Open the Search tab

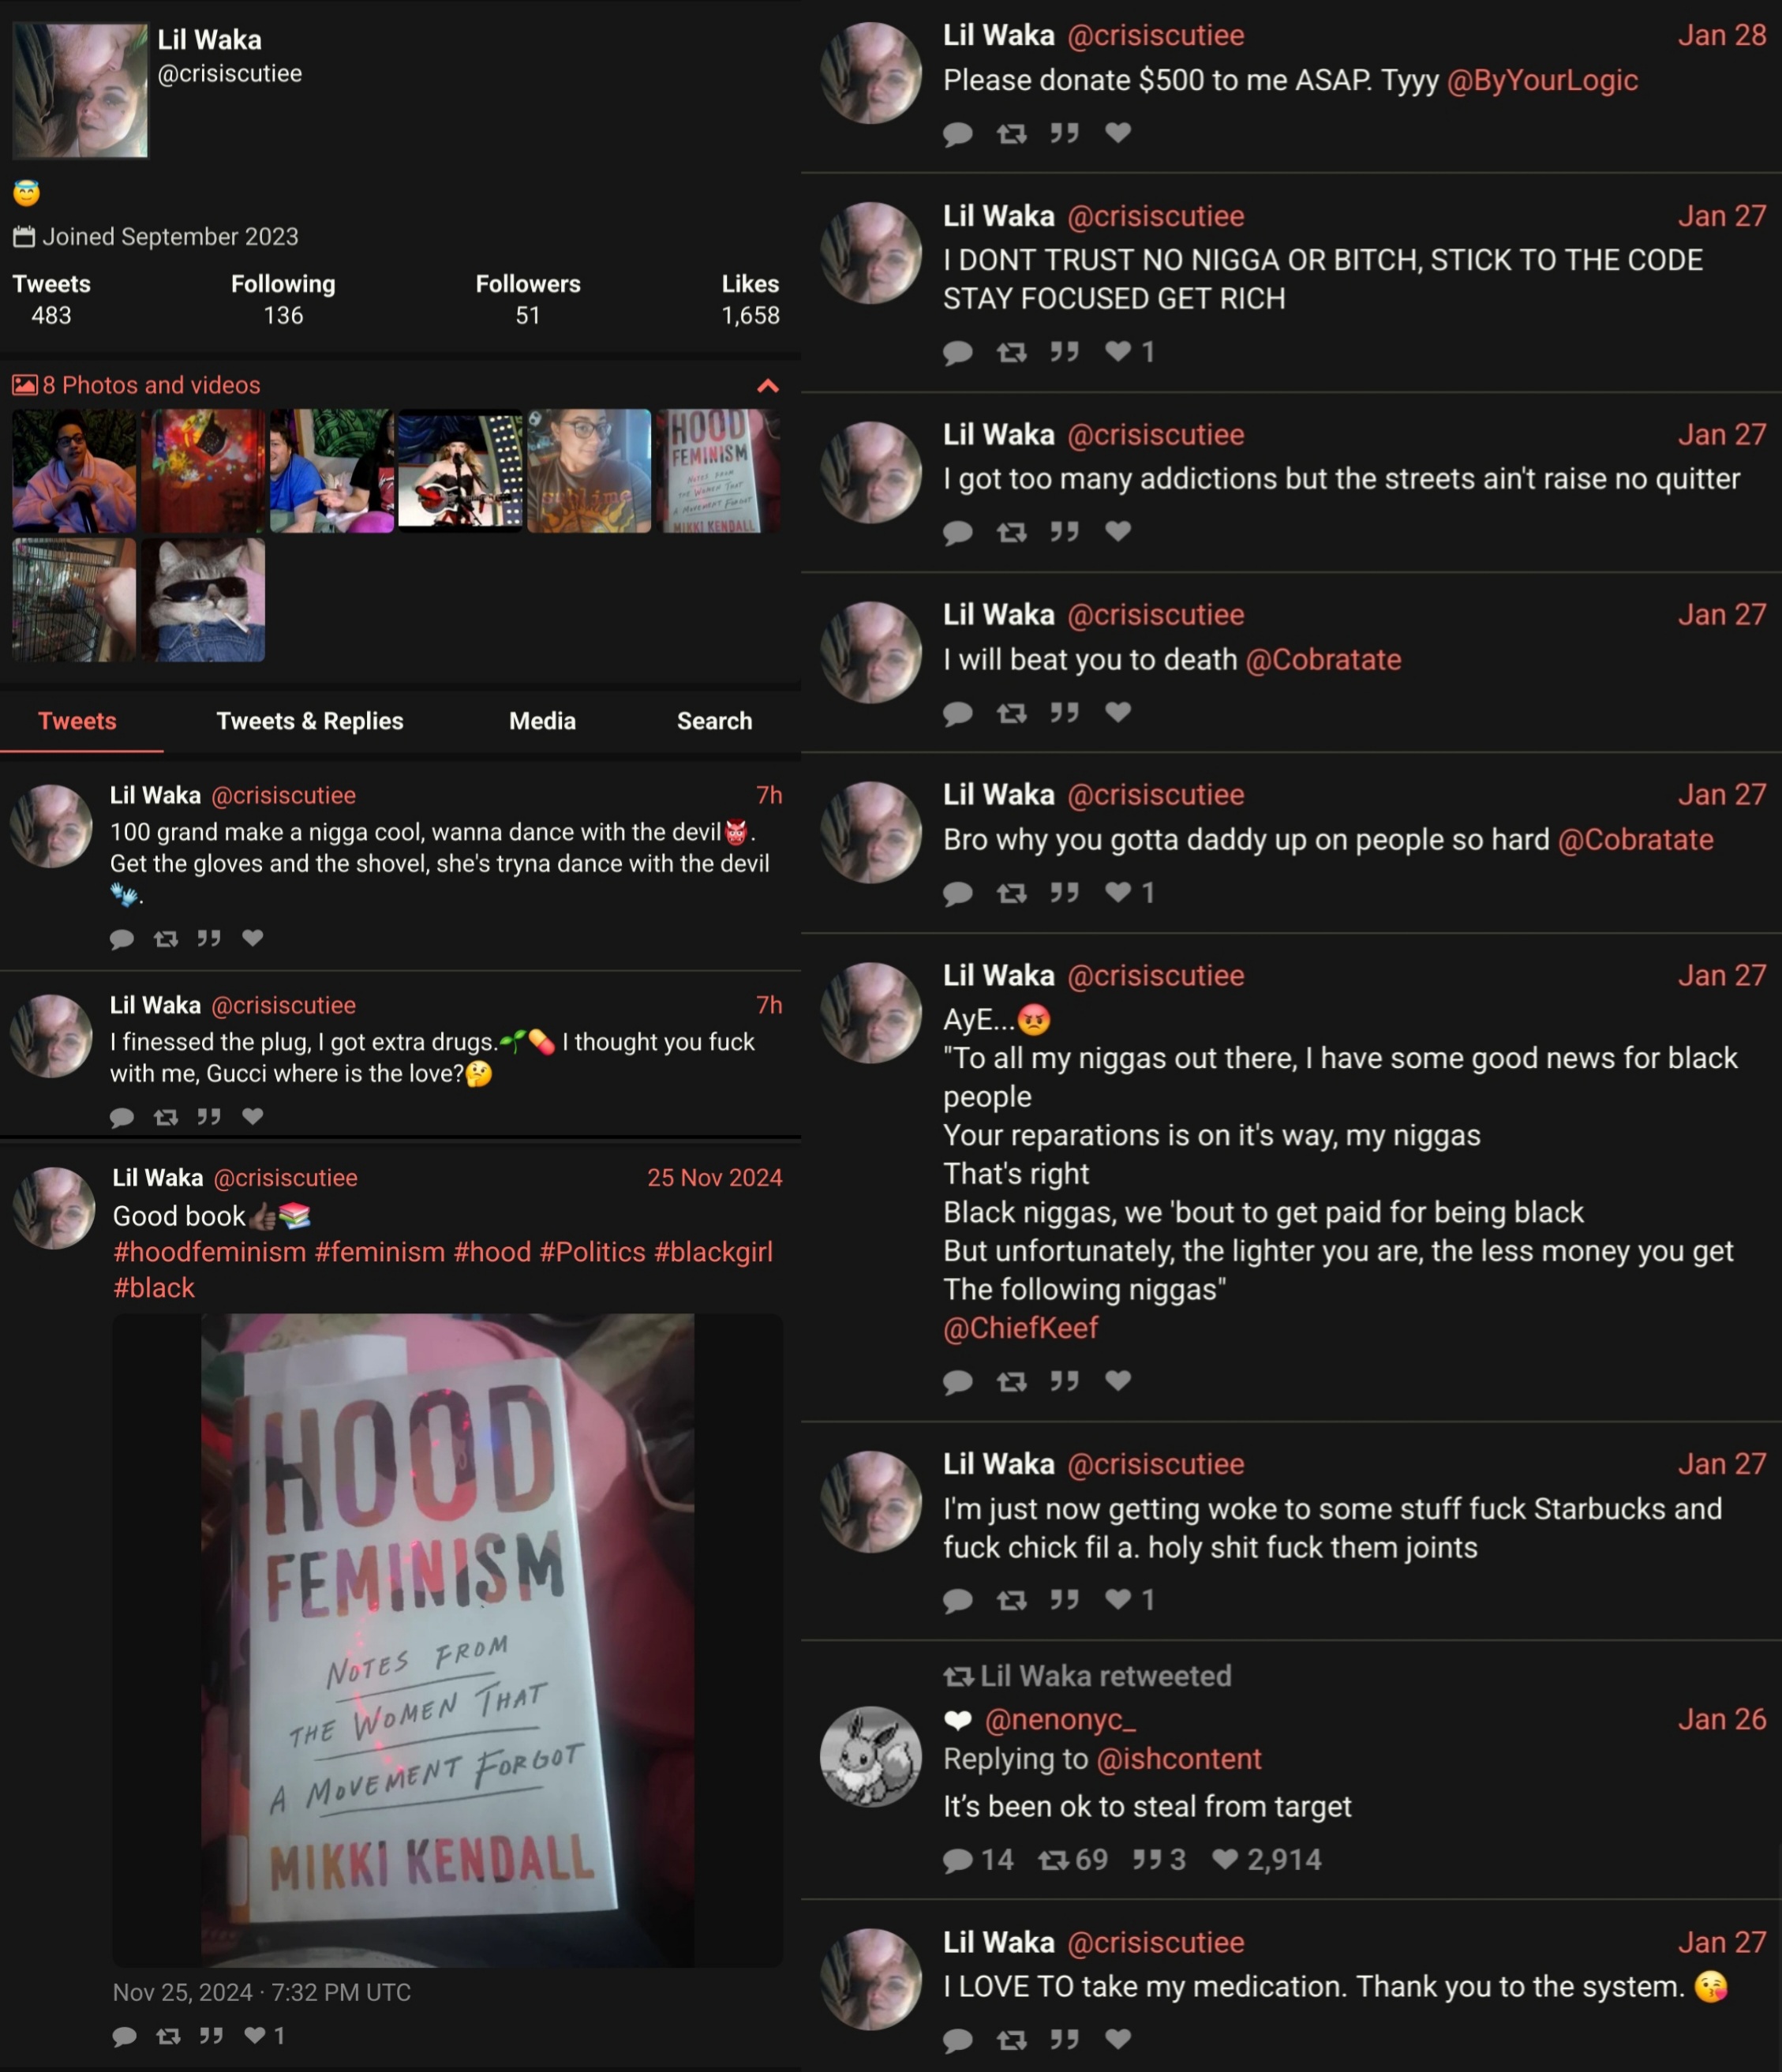click(x=714, y=721)
